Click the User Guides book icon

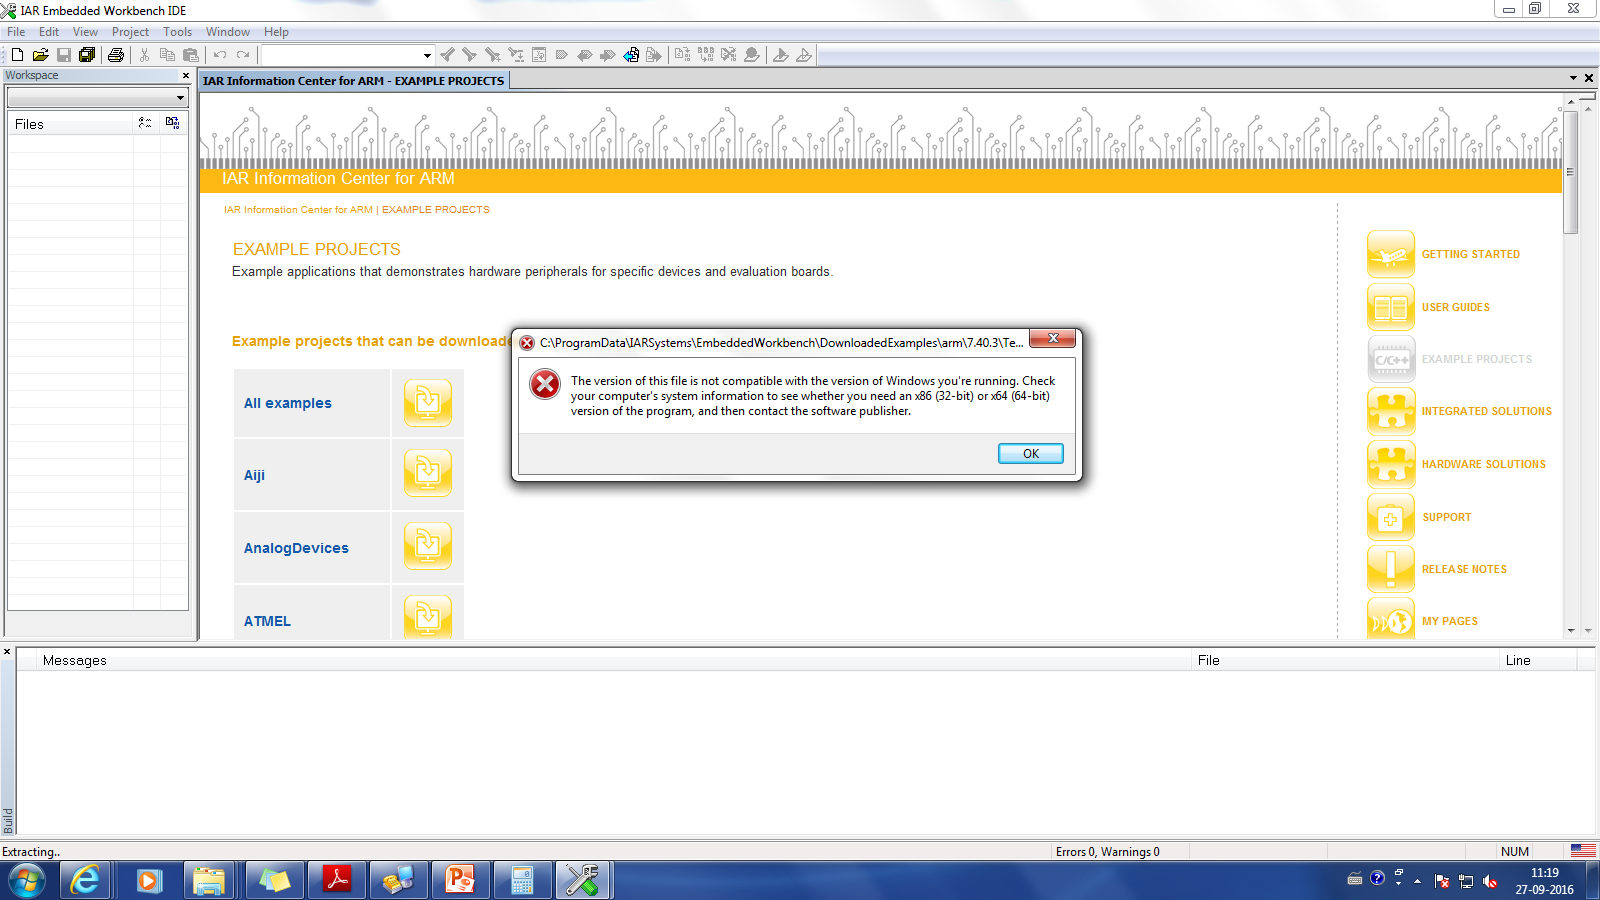pos(1391,306)
